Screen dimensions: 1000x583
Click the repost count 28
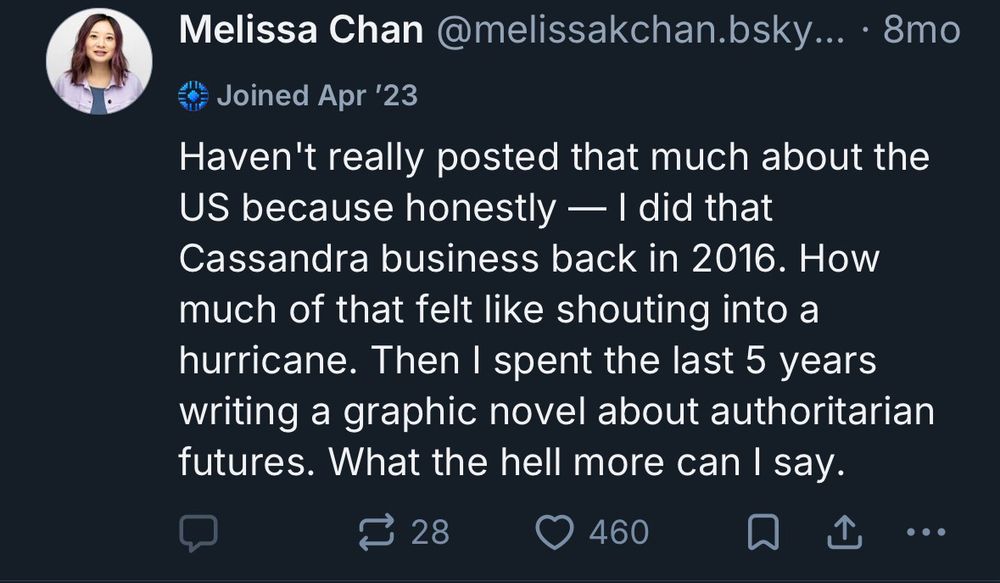(431, 532)
